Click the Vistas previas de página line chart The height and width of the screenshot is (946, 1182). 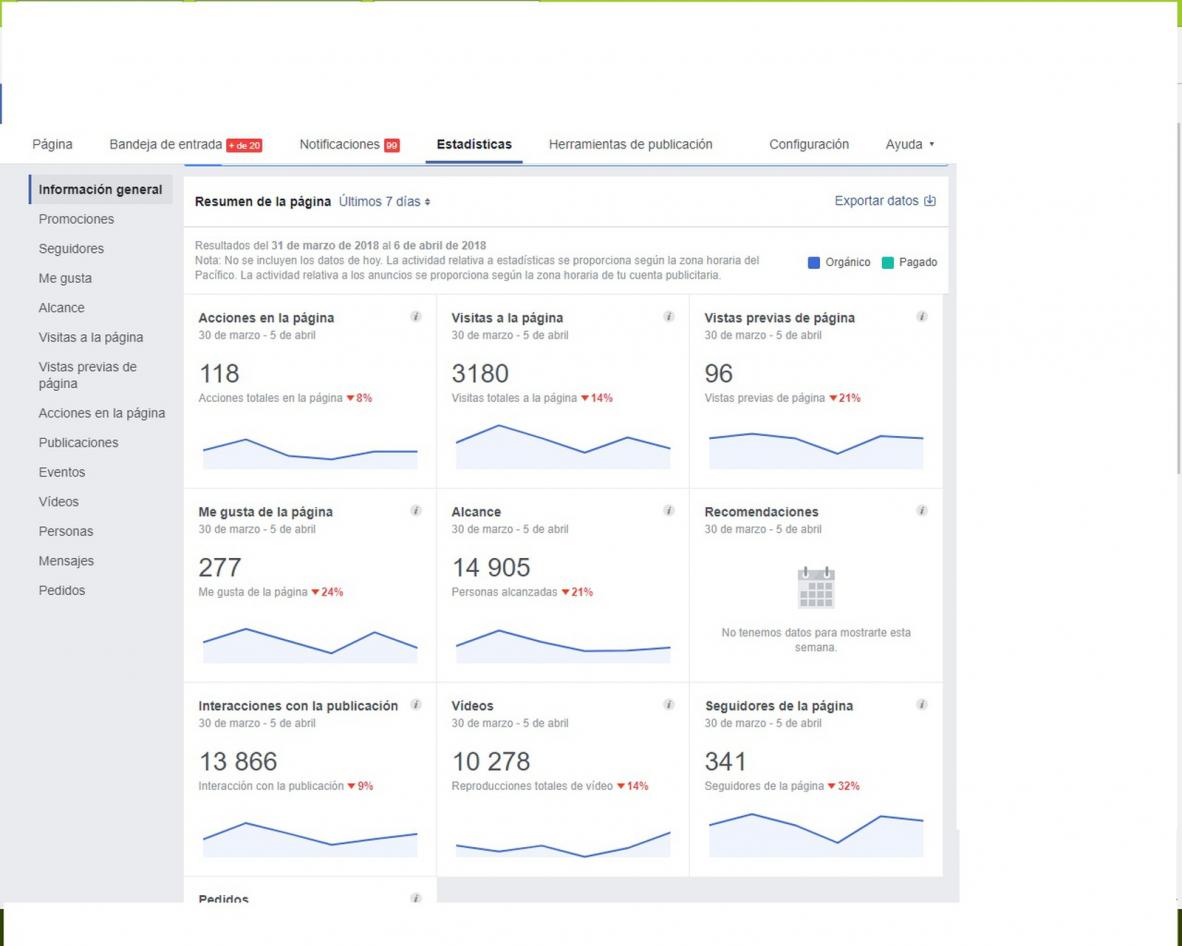pyautogui.click(x=816, y=451)
